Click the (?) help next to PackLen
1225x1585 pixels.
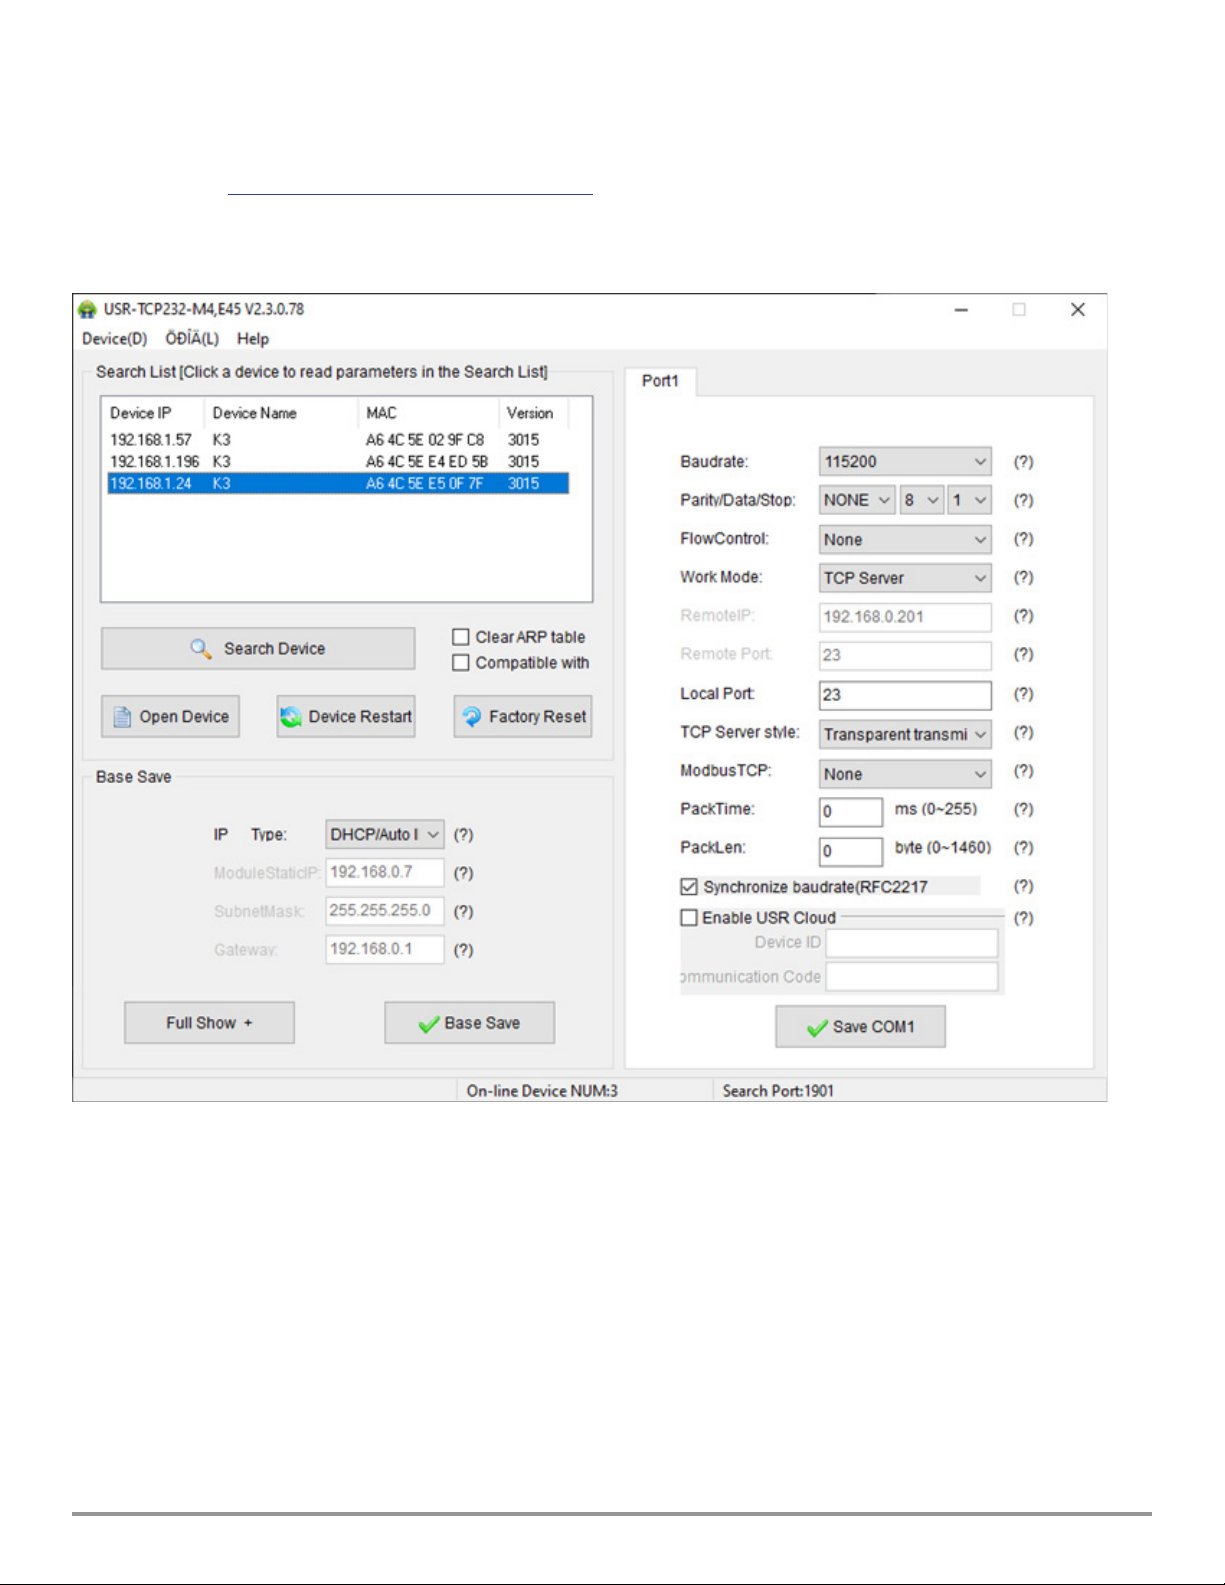click(x=1023, y=847)
